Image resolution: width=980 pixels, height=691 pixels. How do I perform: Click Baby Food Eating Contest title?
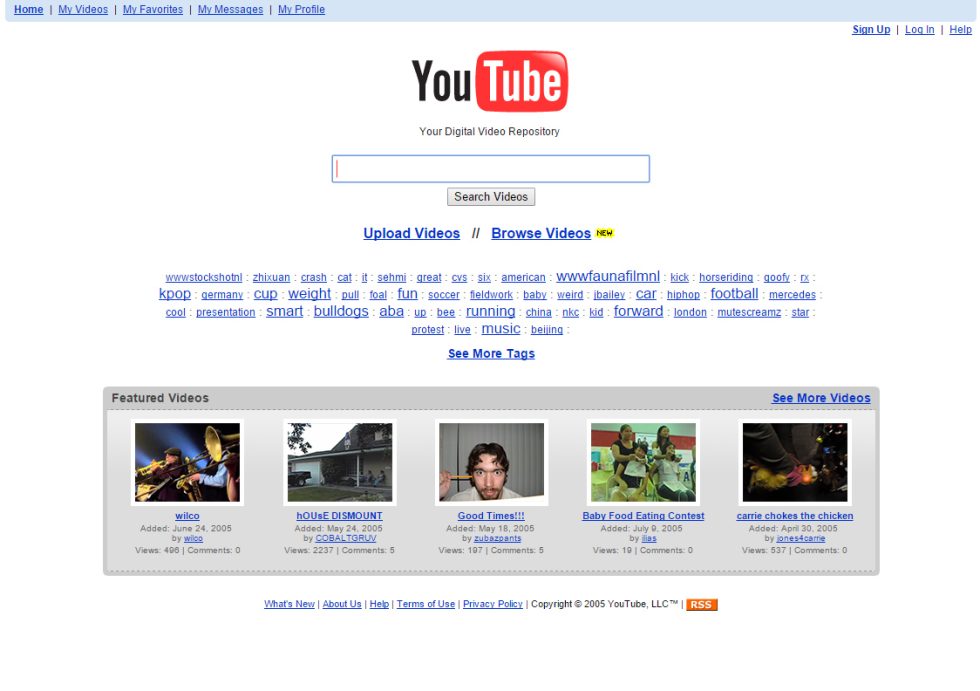pos(643,516)
